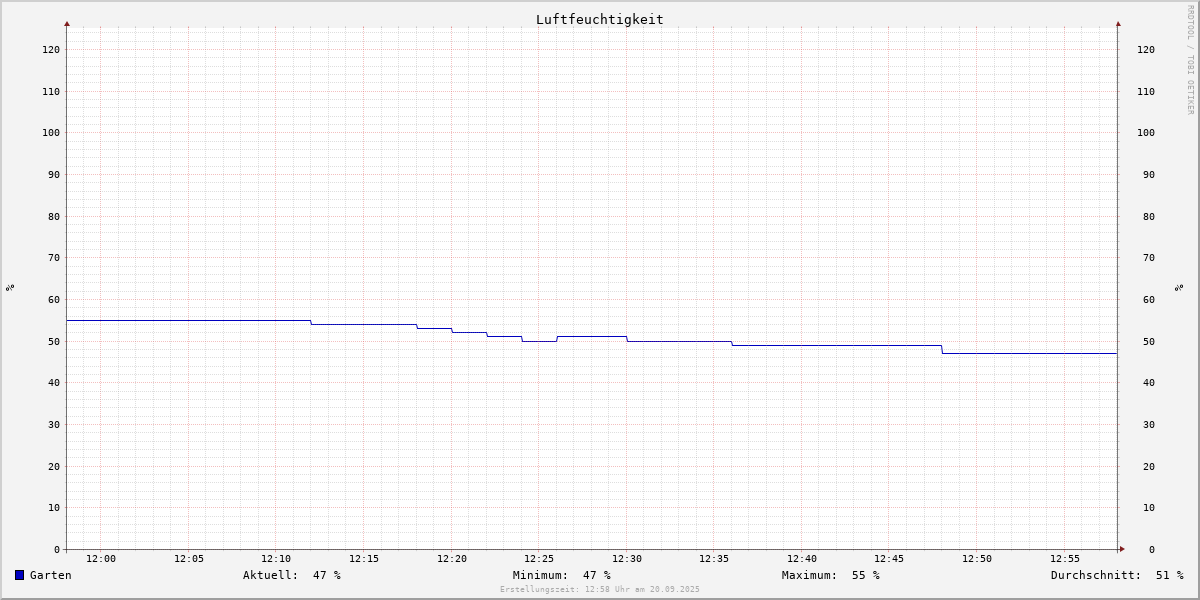The width and height of the screenshot is (1200, 600).
Task: Click the 12:55 time axis label
Action: click(1065, 559)
